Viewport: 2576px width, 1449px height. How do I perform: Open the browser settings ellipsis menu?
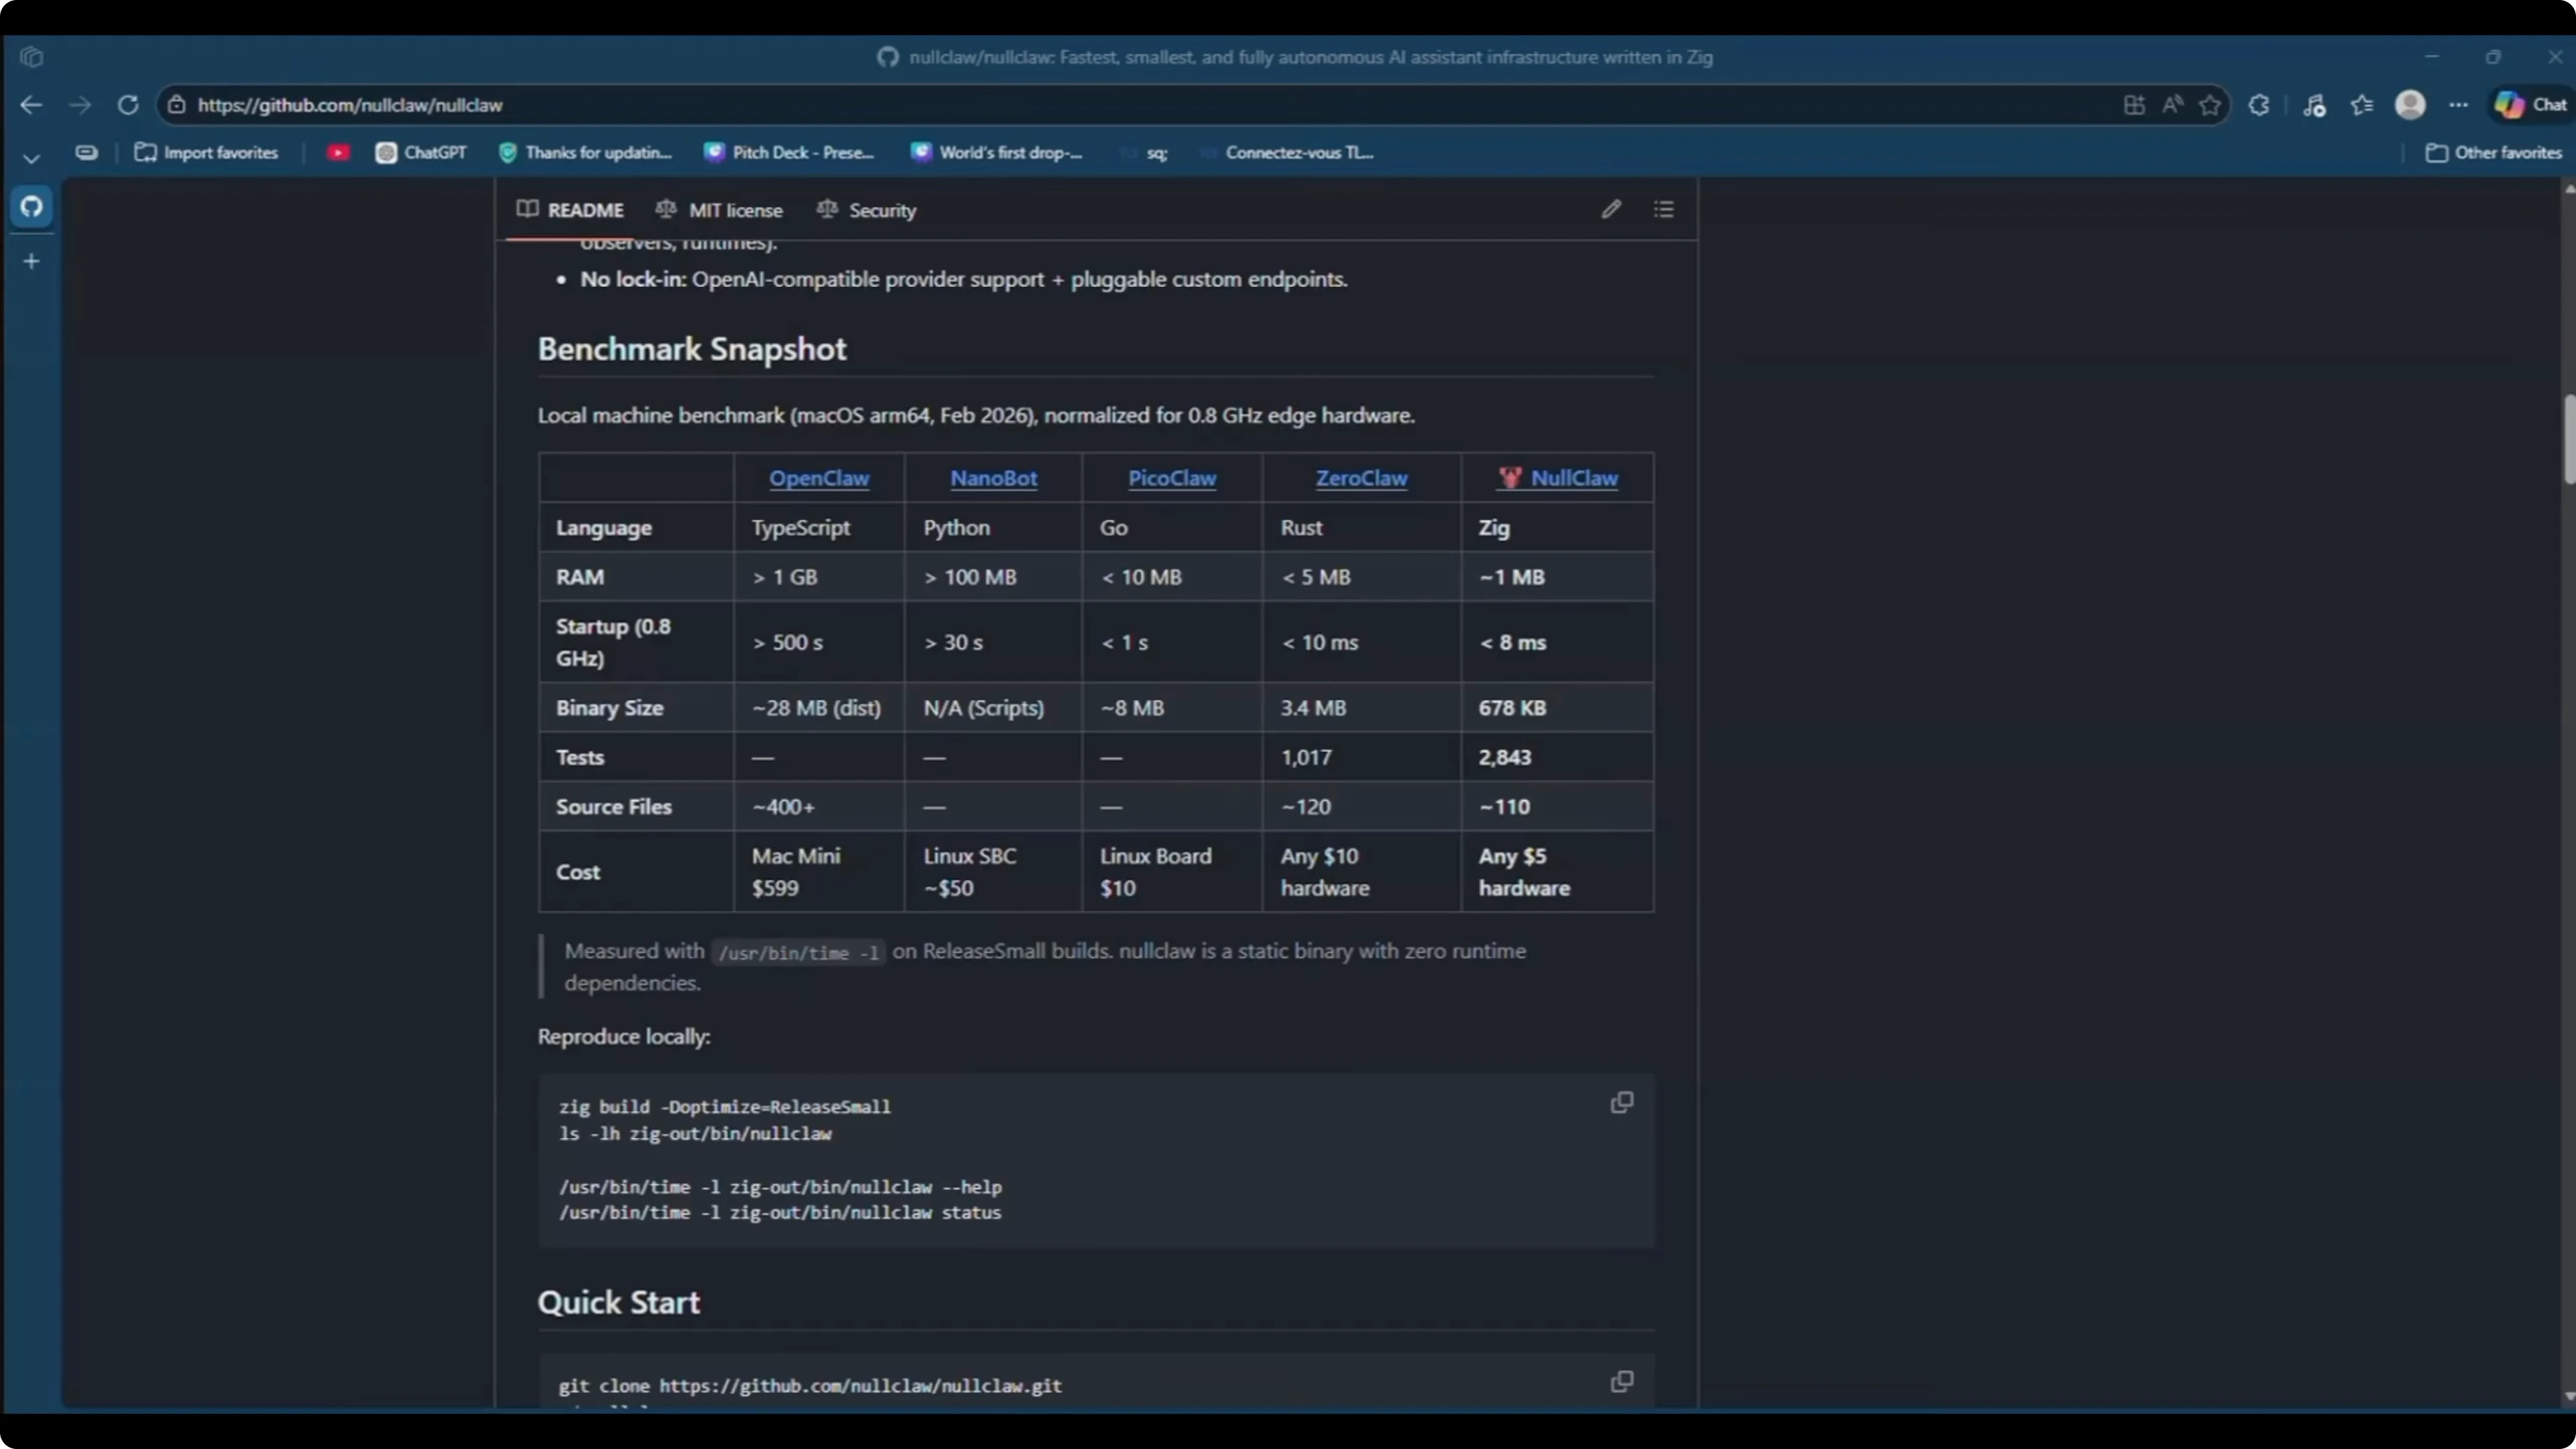(2459, 104)
